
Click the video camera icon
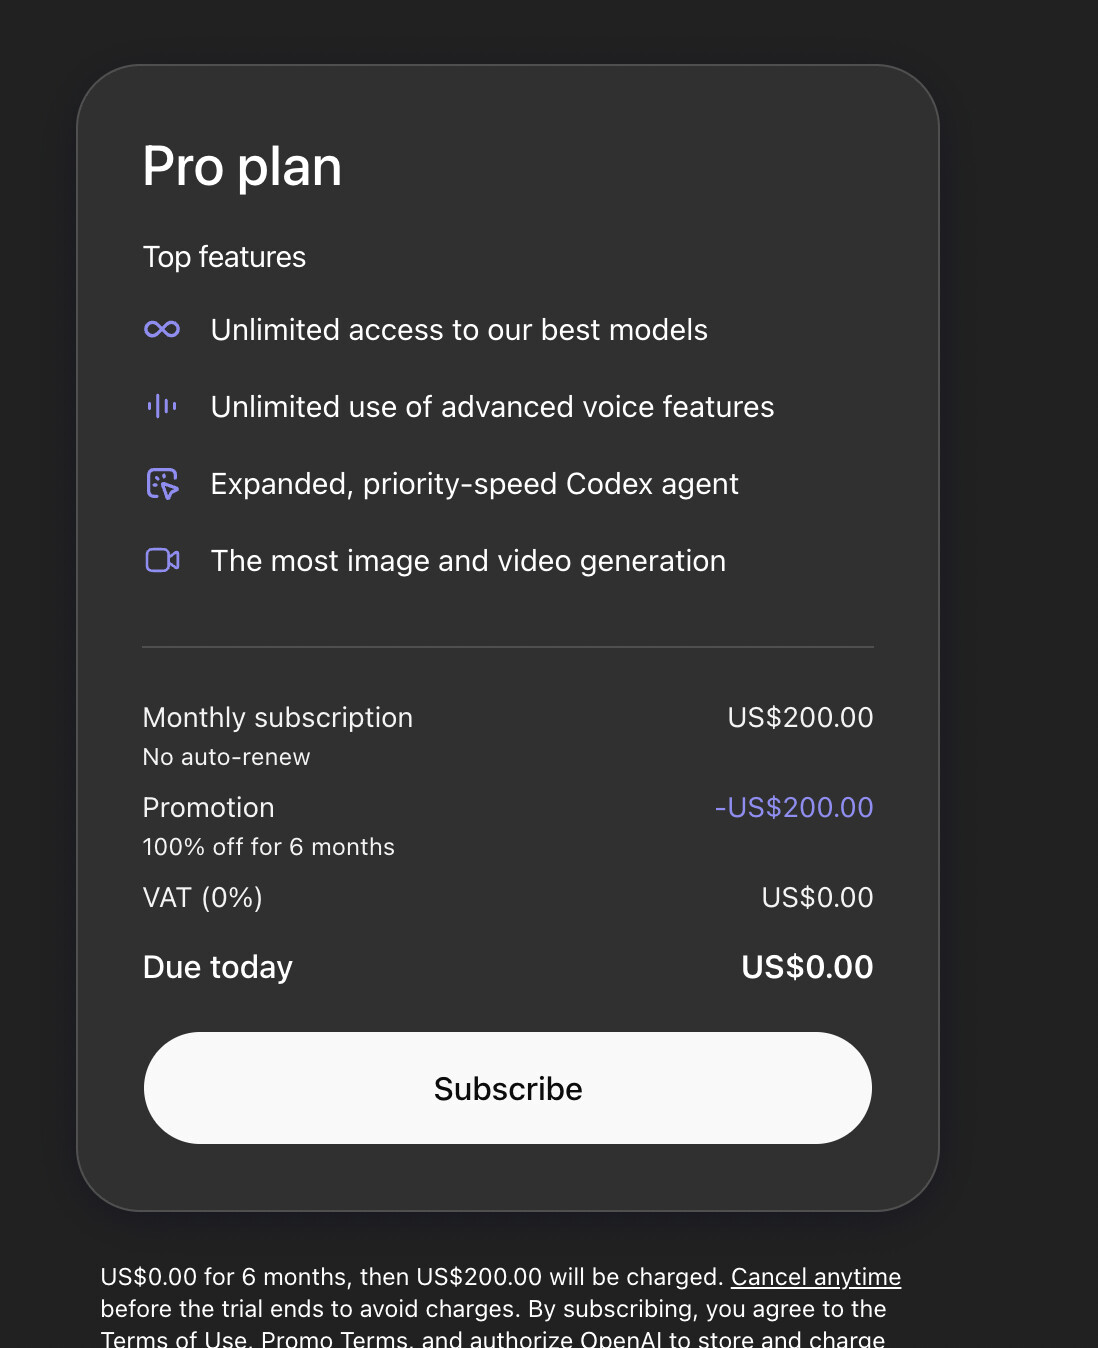coord(162,560)
